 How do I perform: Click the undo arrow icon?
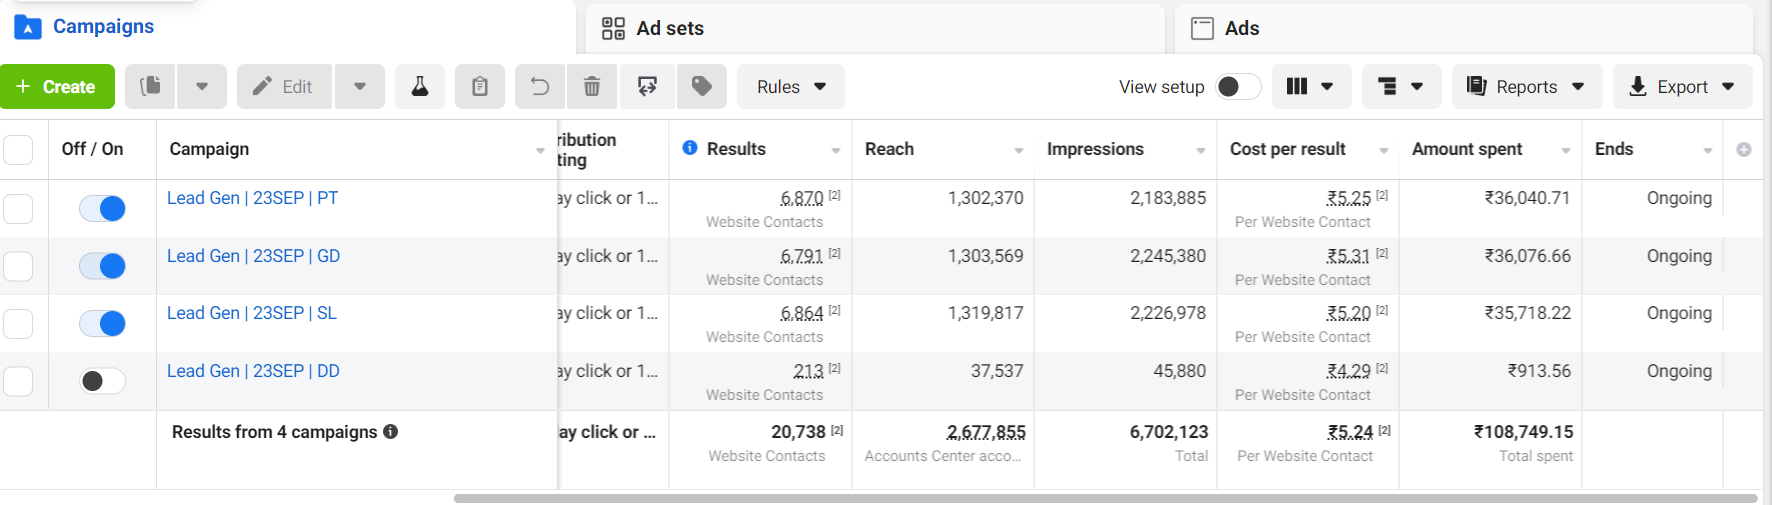540,87
